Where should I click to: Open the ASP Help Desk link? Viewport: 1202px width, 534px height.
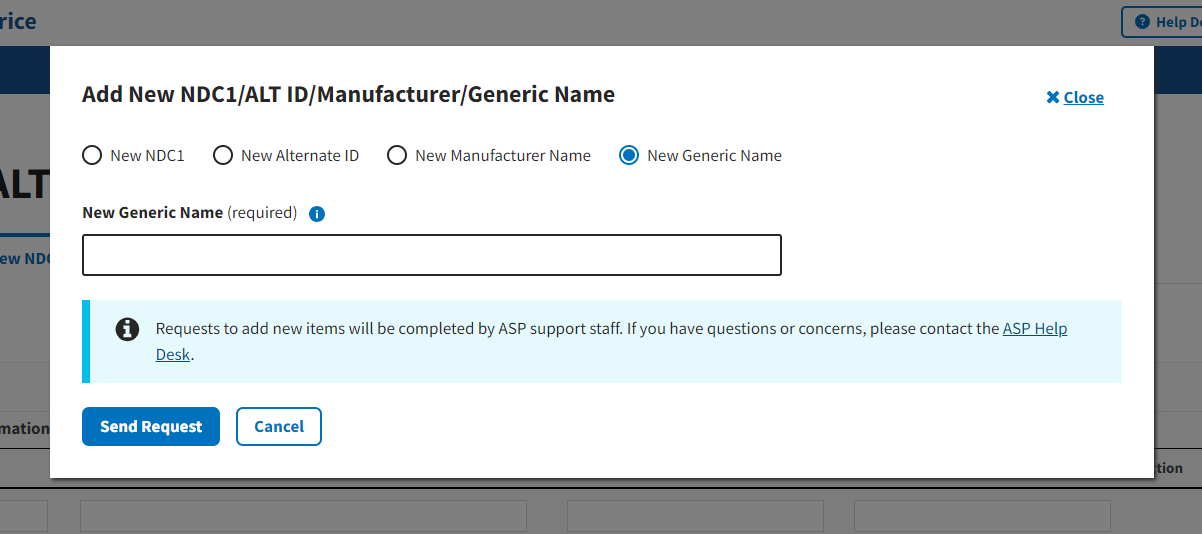pos(1034,329)
